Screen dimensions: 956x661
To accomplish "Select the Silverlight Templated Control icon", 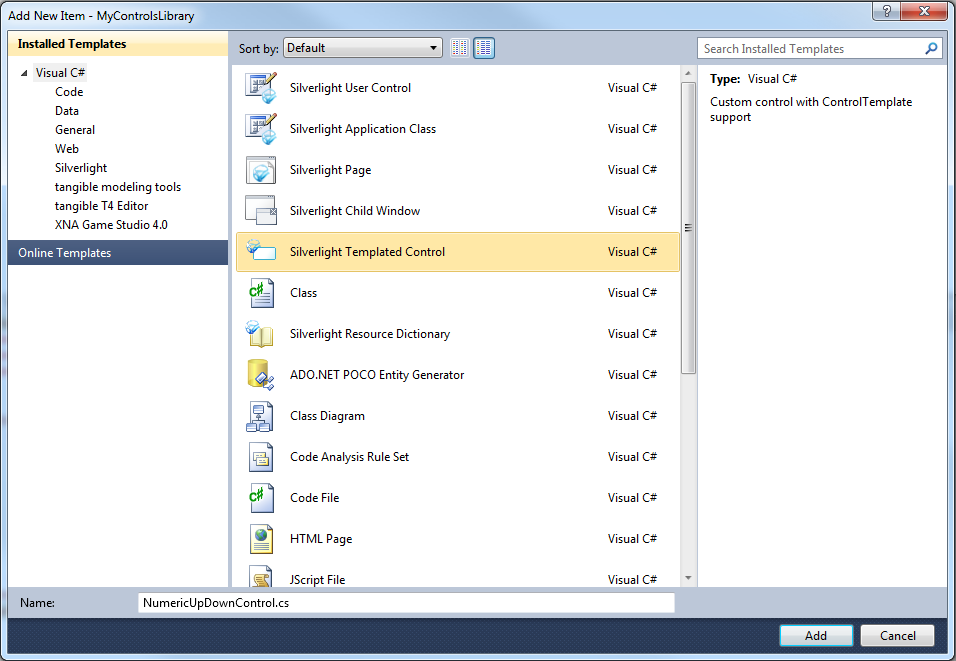I will click(261, 250).
